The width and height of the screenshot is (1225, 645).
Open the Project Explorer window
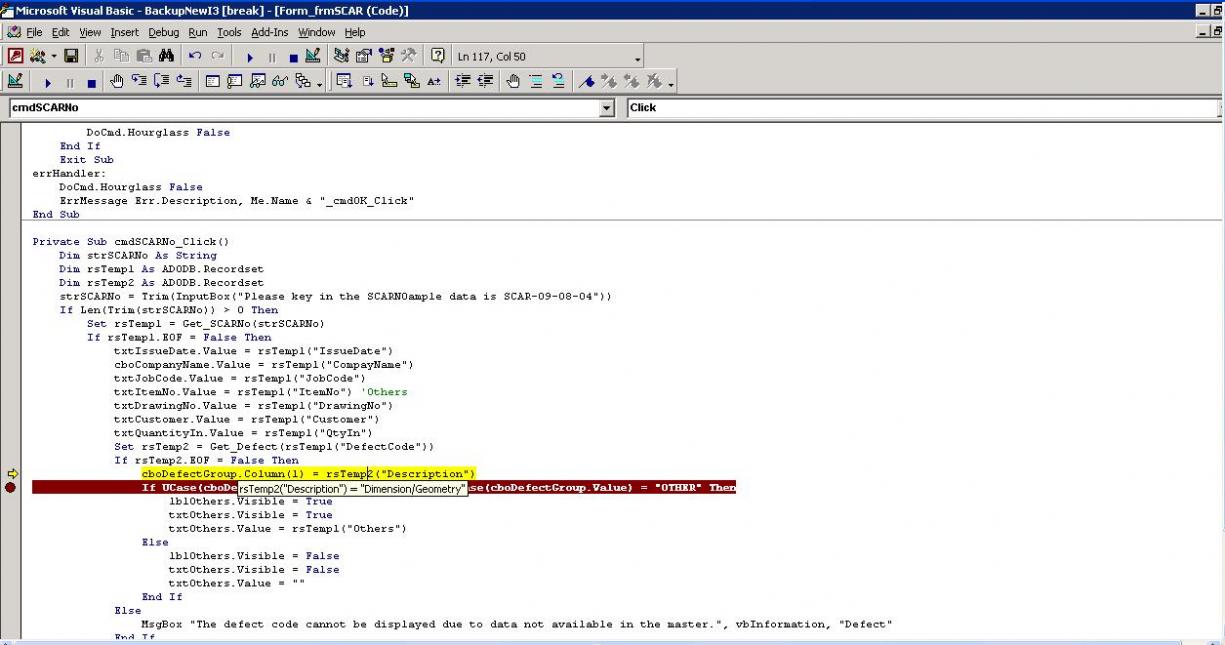341,57
